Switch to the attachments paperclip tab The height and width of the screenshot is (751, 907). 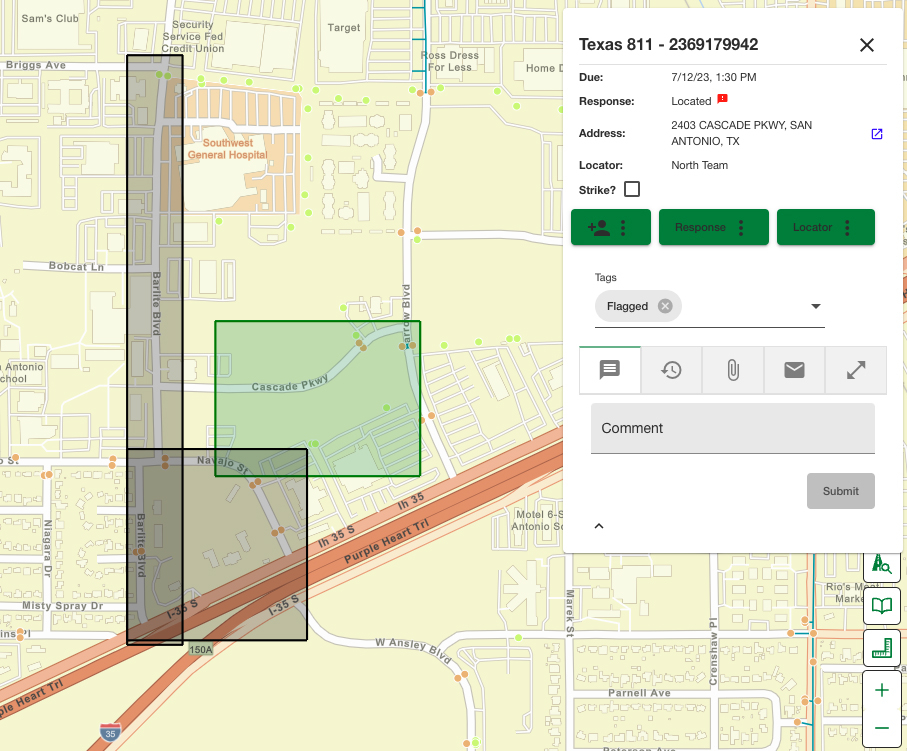tap(733, 370)
